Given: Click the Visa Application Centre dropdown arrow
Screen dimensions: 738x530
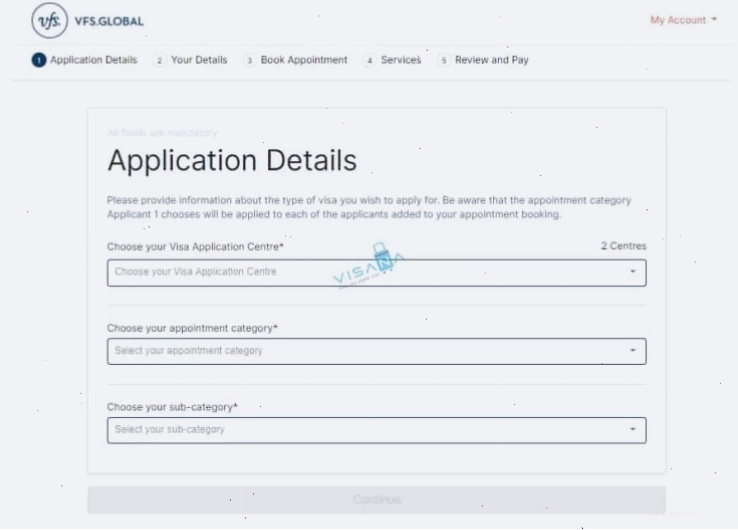Looking at the screenshot, I should [633, 272].
